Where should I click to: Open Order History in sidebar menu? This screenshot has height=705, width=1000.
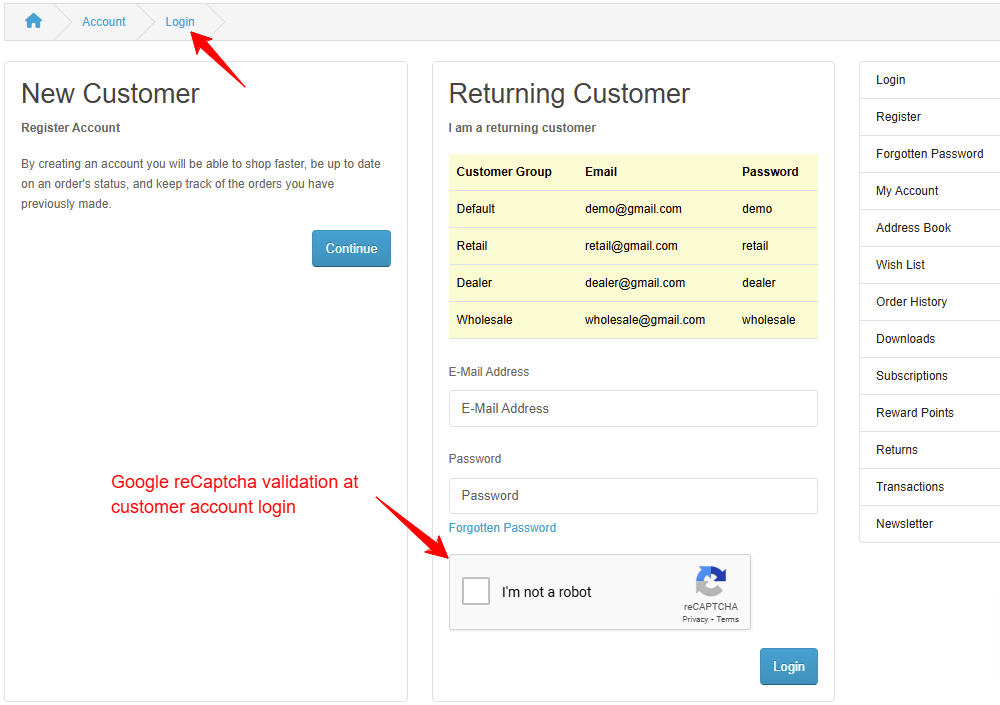[930, 302]
